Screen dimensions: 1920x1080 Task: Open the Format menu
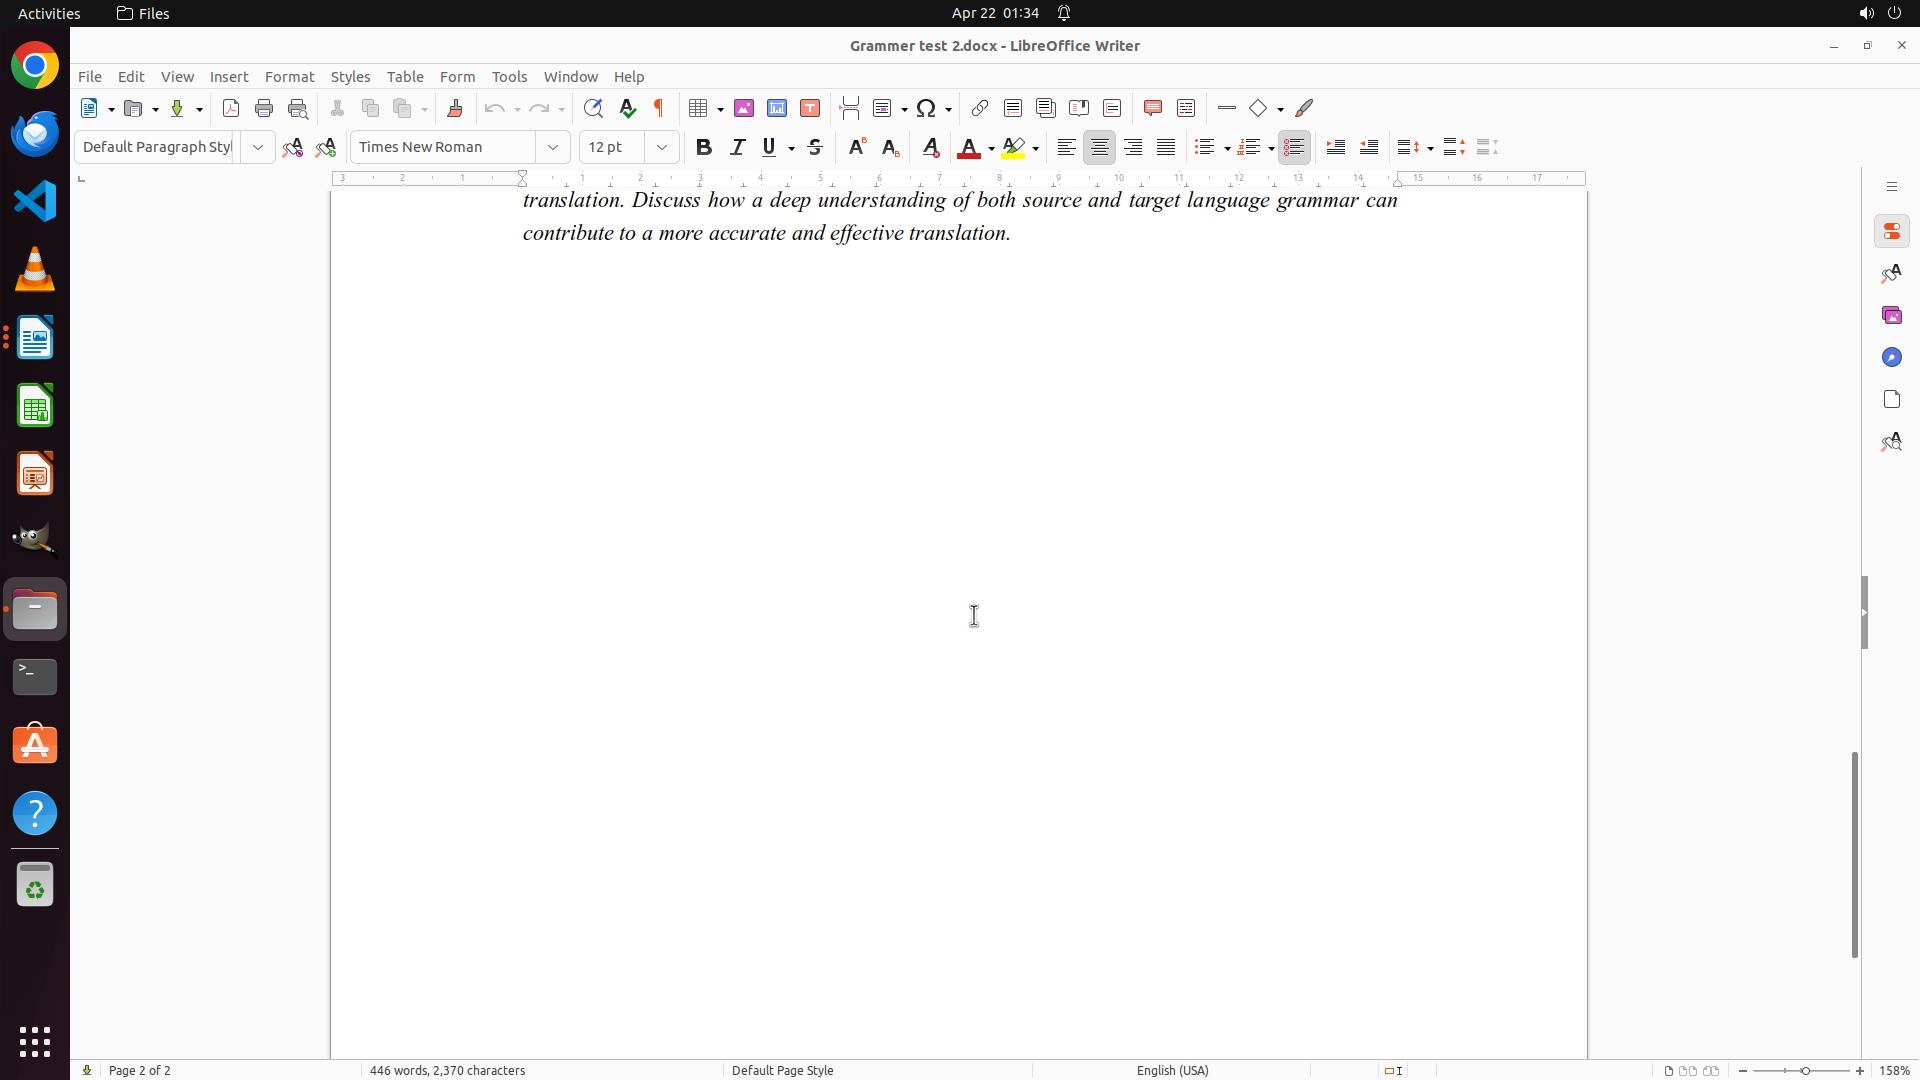289,77
